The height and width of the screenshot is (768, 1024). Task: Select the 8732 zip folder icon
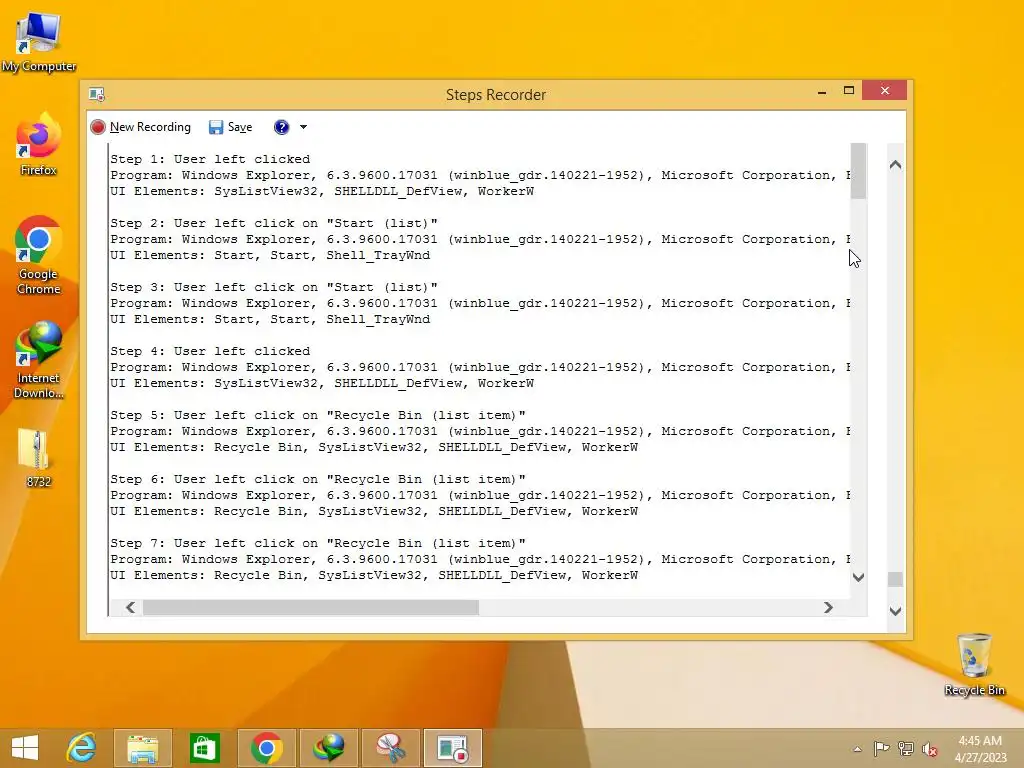[39, 459]
